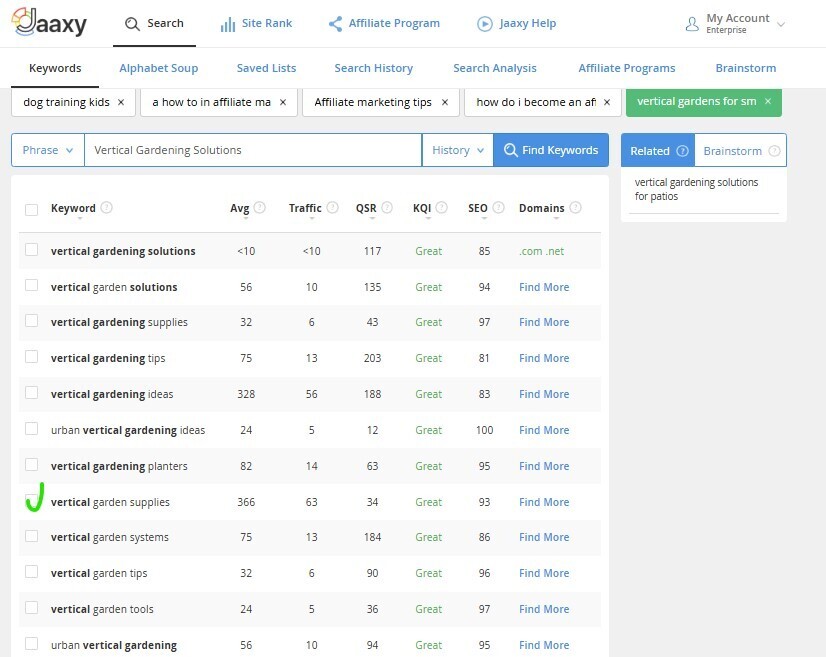Check the 'vertical garden tips' row checkbox
Image resolution: width=826 pixels, height=657 pixels.
tap(32, 572)
